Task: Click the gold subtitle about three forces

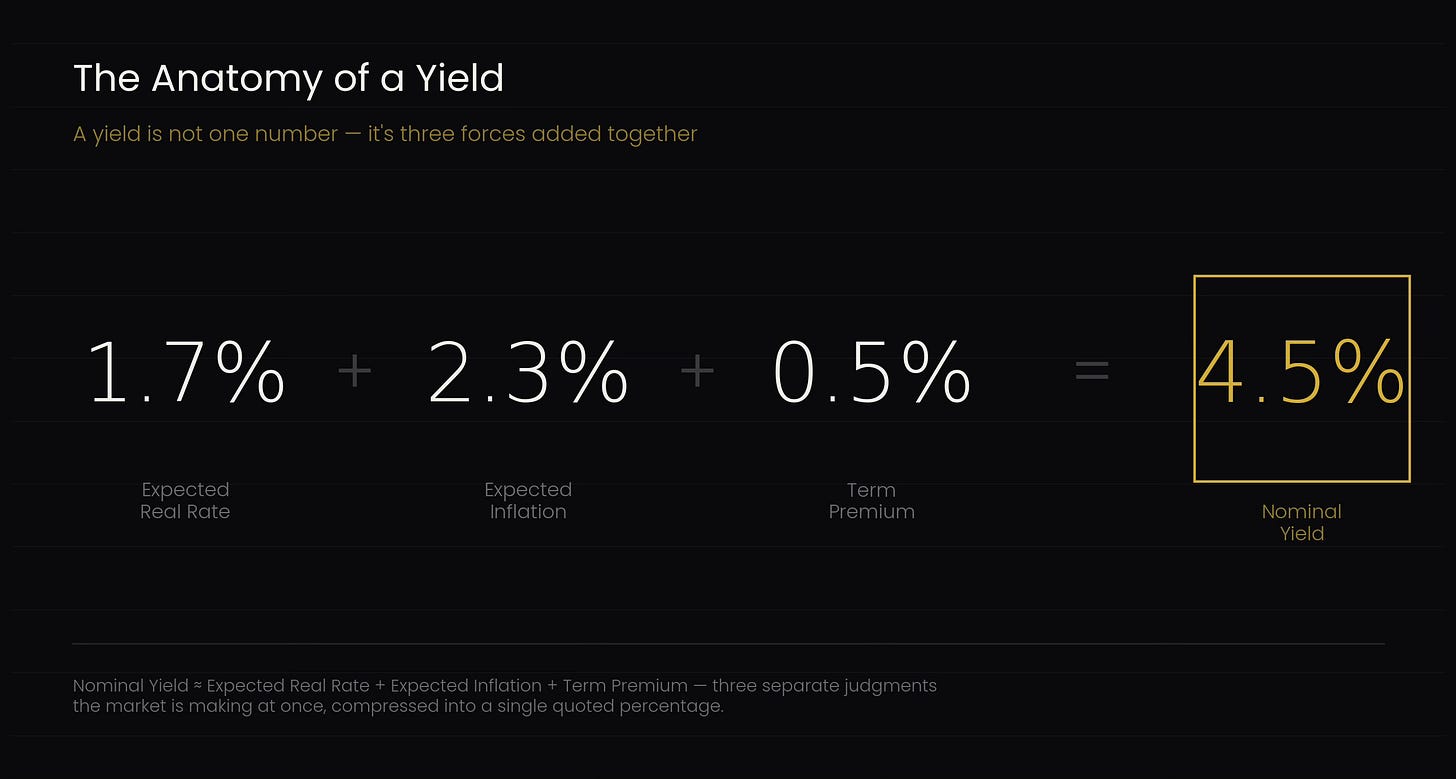Action: [x=385, y=134]
